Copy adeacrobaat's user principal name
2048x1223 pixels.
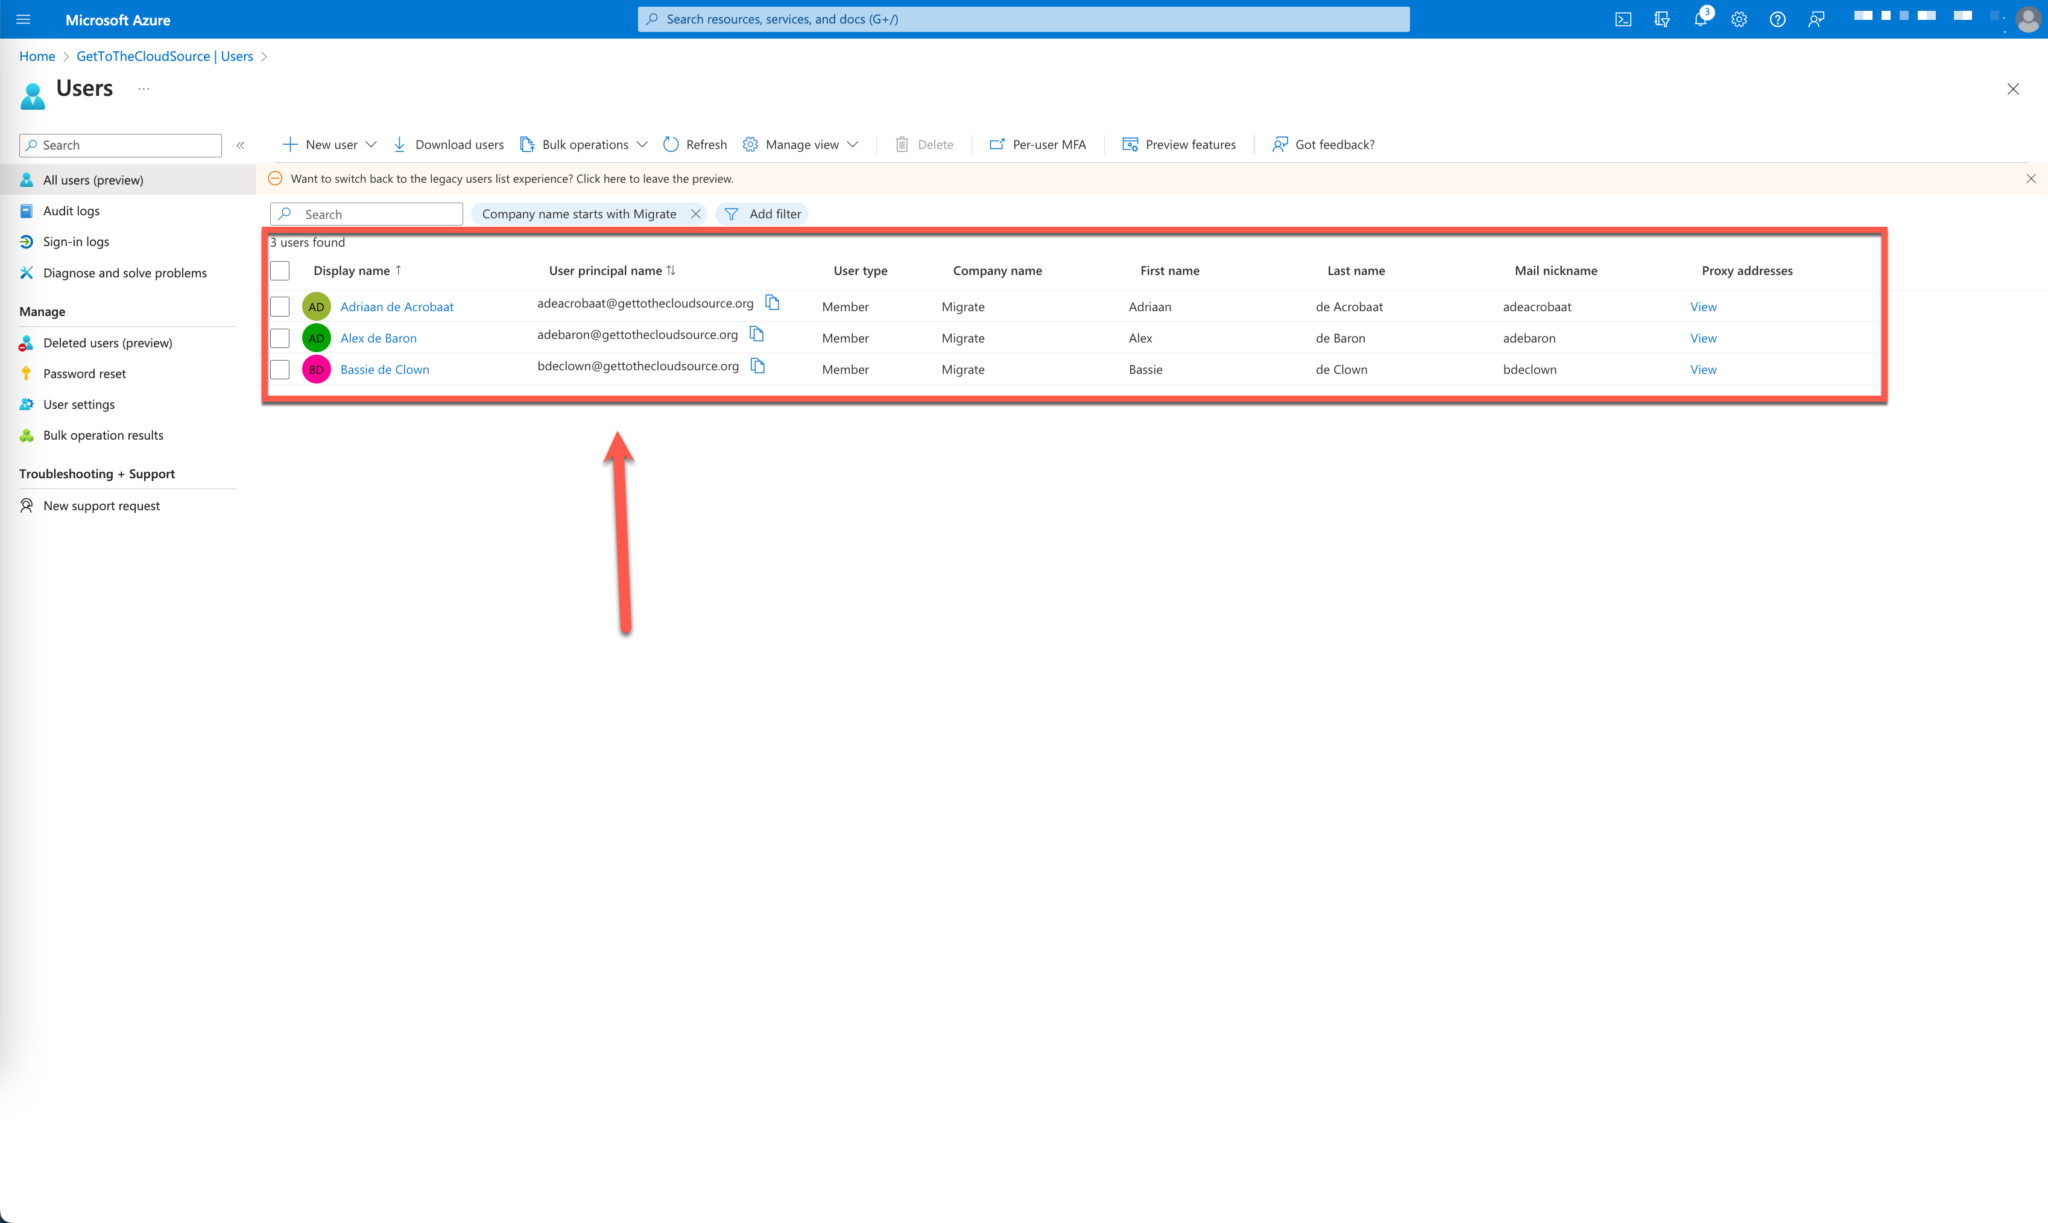[771, 302]
